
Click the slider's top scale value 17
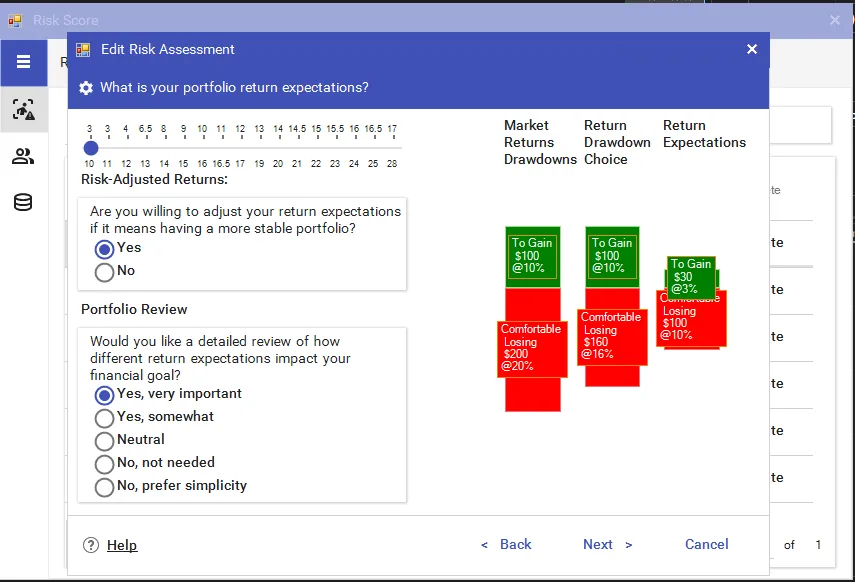(392, 129)
